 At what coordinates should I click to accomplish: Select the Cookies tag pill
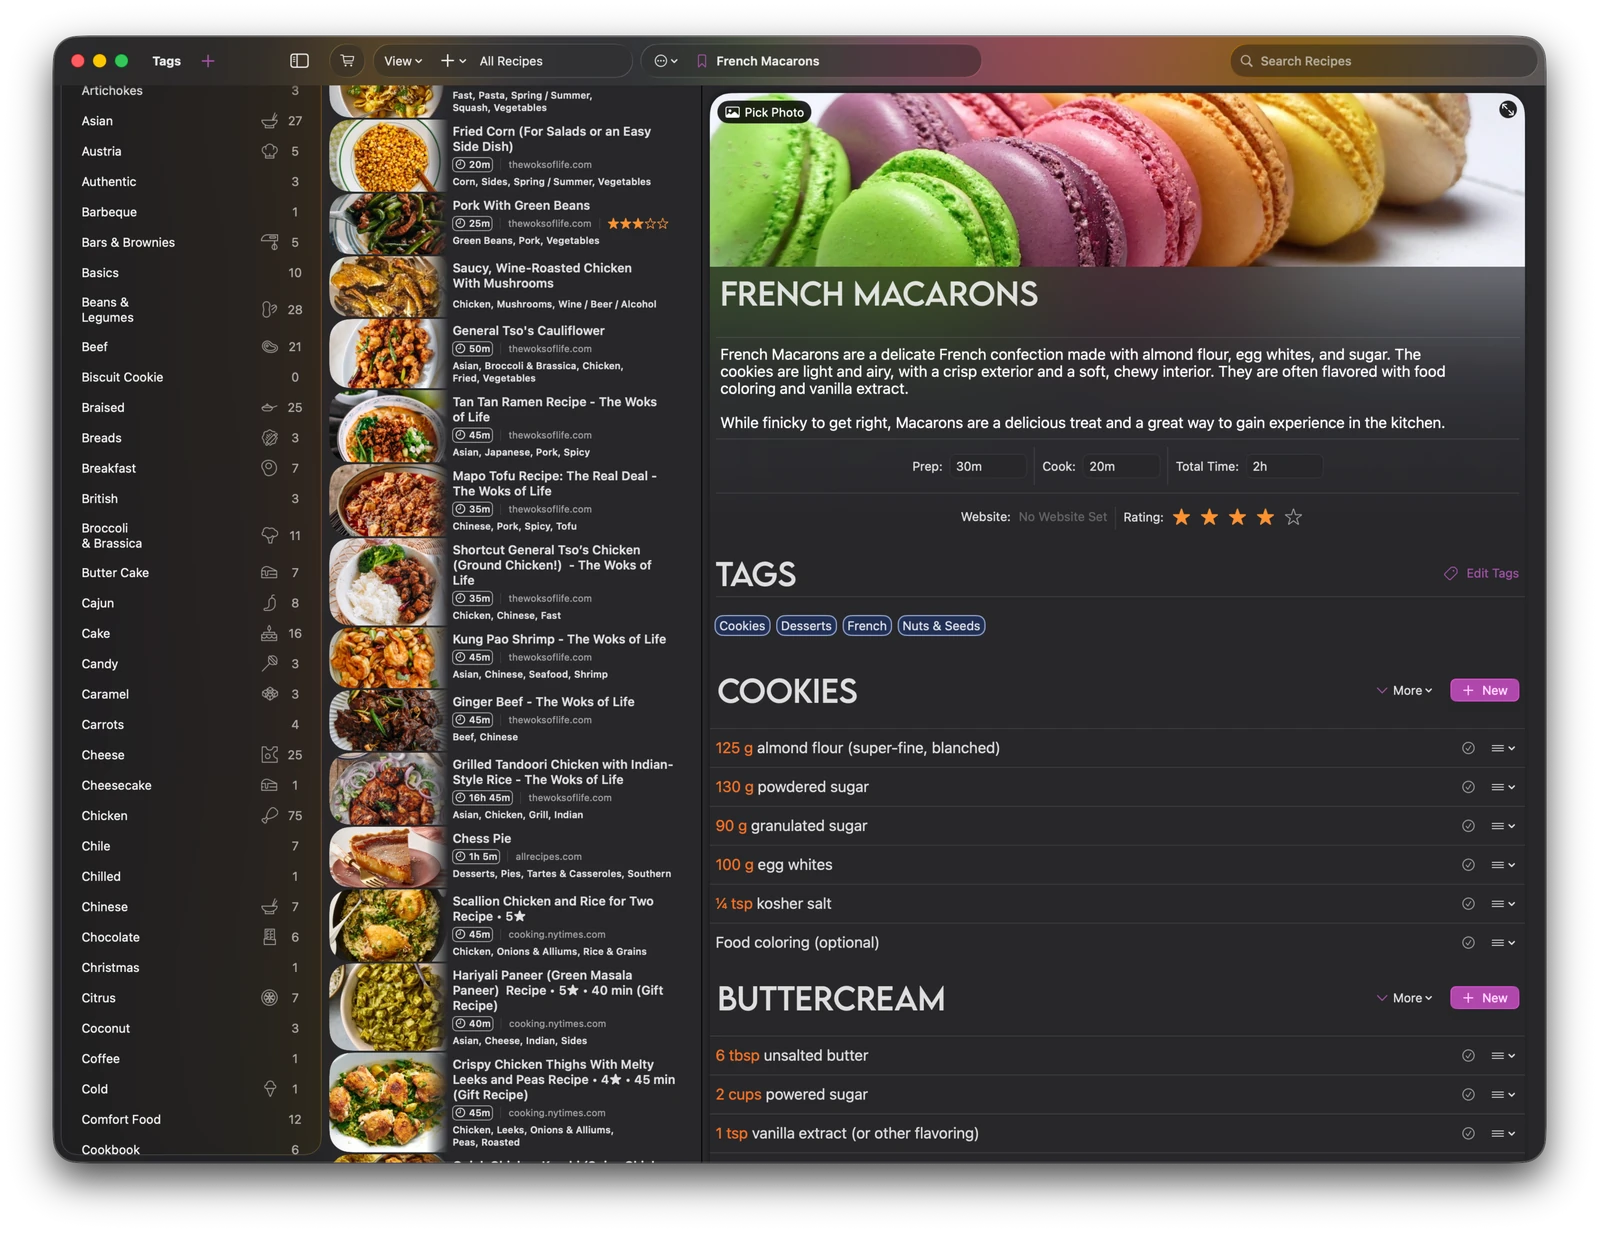[742, 626]
